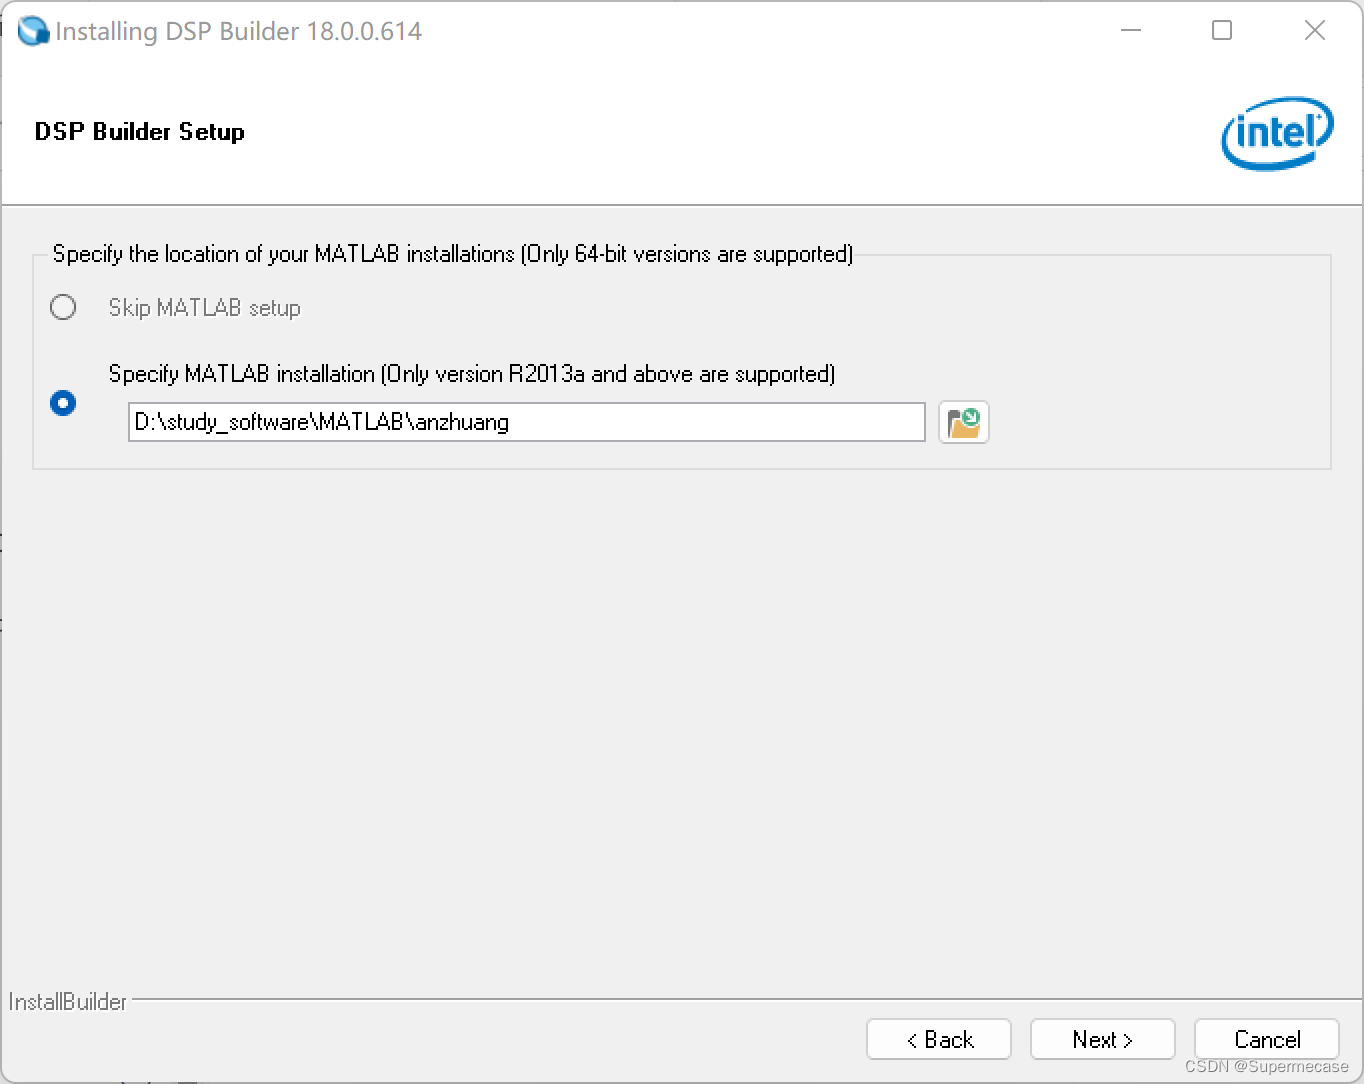Select the path text D:\study_software\MATLAB\anzhuang
The width and height of the screenshot is (1364, 1084).
pyautogui.click(x=320, y=422)
